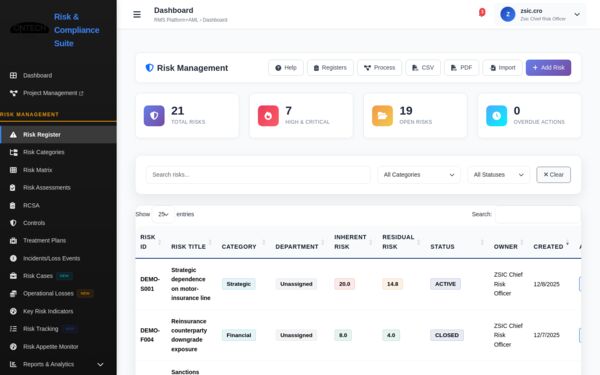
Task: Open the user account dropdown chevron
Action: pos(577,15)
